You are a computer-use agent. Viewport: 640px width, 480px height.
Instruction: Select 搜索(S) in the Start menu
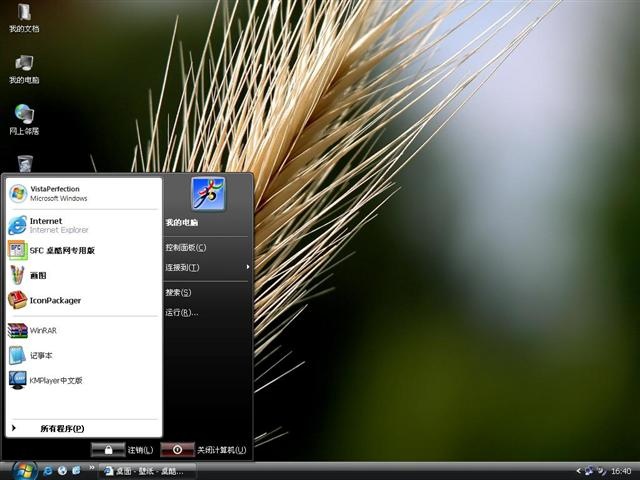178,292
